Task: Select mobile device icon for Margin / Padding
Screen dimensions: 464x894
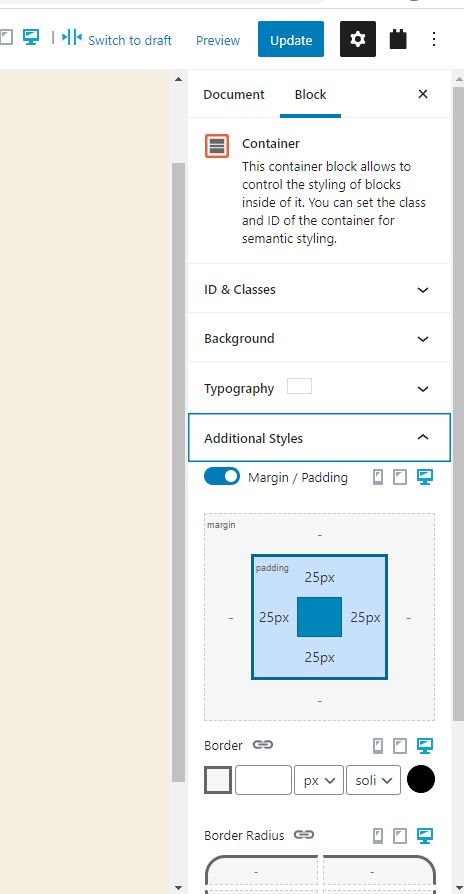Action: (x=378, y=477)
